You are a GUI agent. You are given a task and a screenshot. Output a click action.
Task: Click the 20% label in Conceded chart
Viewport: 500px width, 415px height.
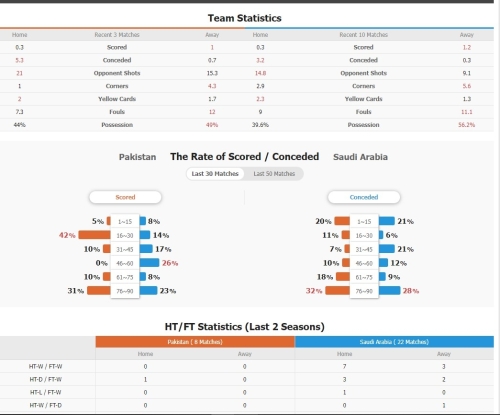(x=323, y=221)
